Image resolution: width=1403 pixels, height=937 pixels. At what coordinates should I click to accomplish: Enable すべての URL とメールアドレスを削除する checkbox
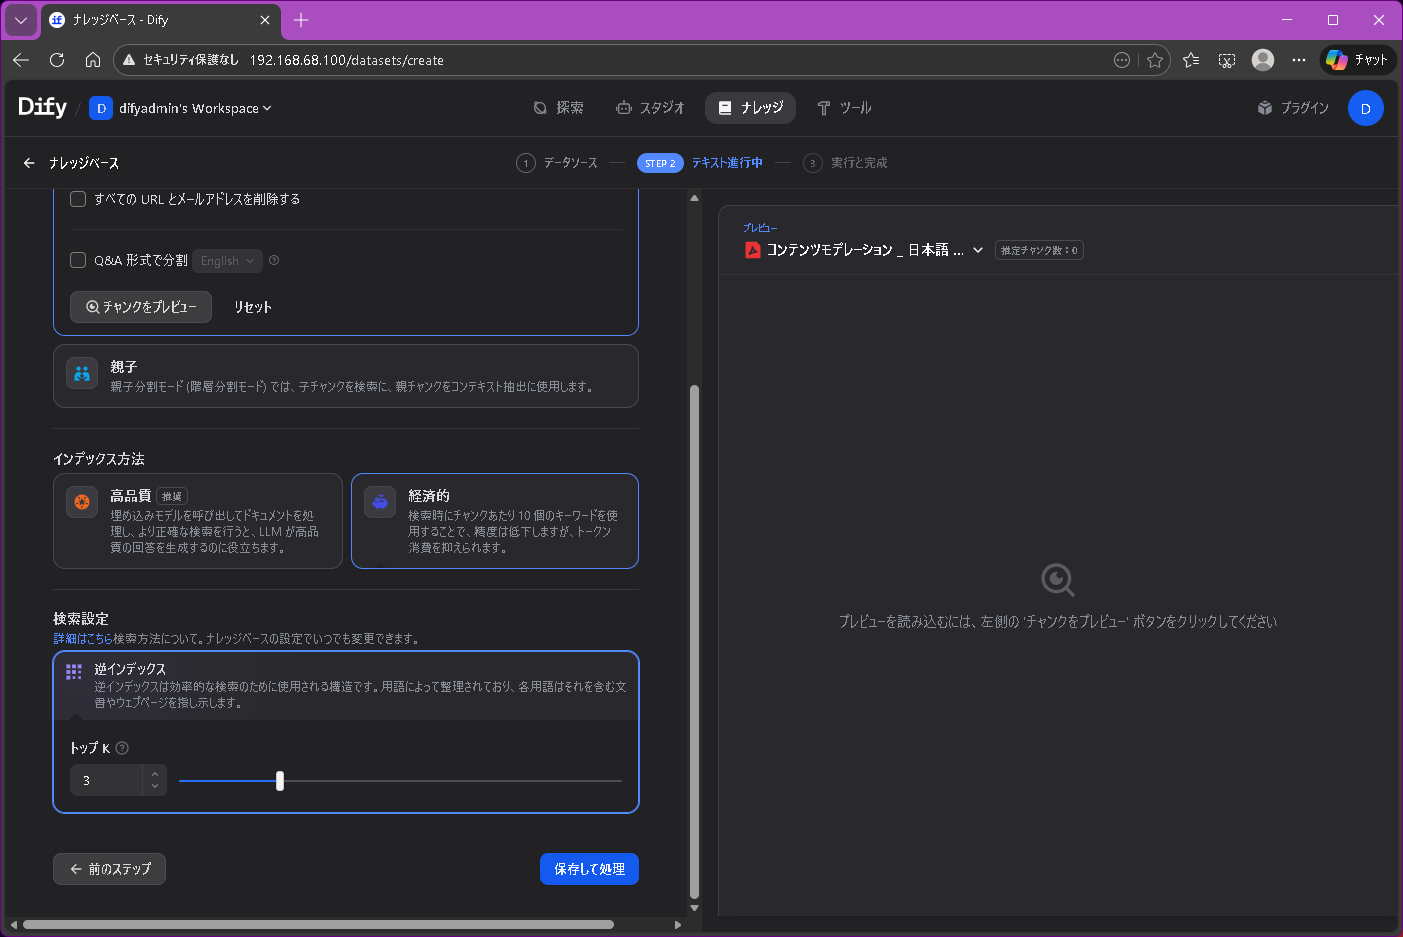[77, 198]
